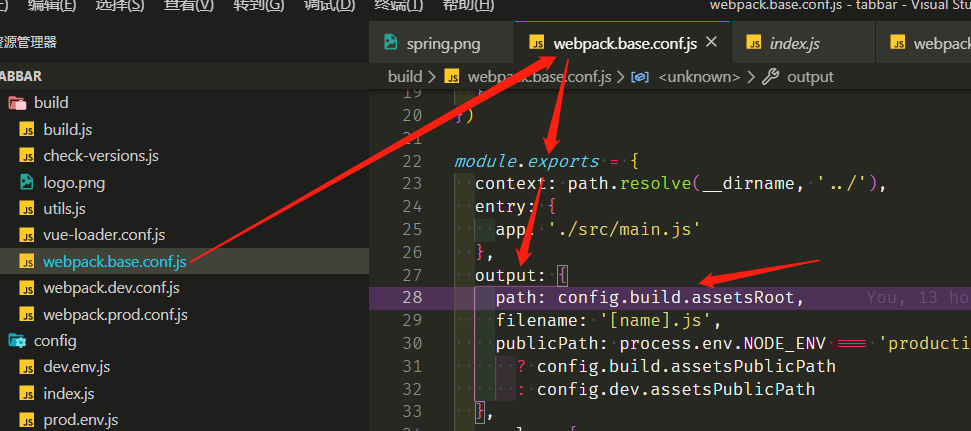This screenshot has width=971, height=431.
Task: Click the build breadcrumb segment
Action: pyautogui.click(x=405, y=77)
